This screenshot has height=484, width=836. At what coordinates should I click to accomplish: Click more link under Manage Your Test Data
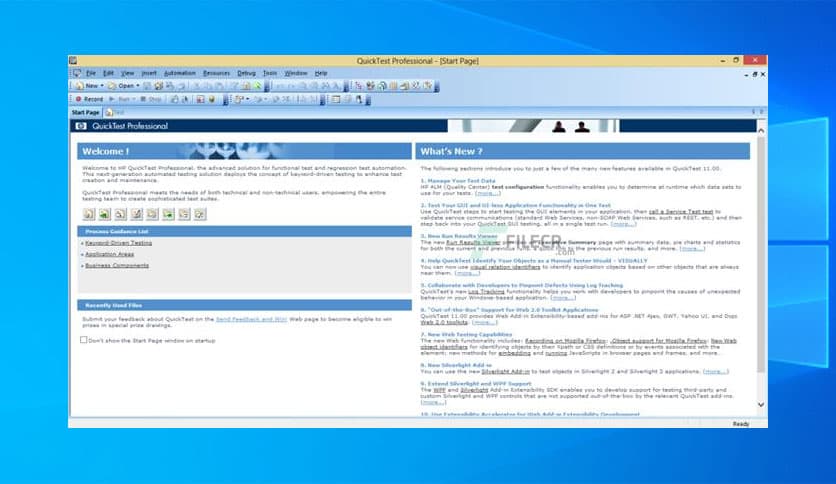pyautogui.click(x=488, y=193)
